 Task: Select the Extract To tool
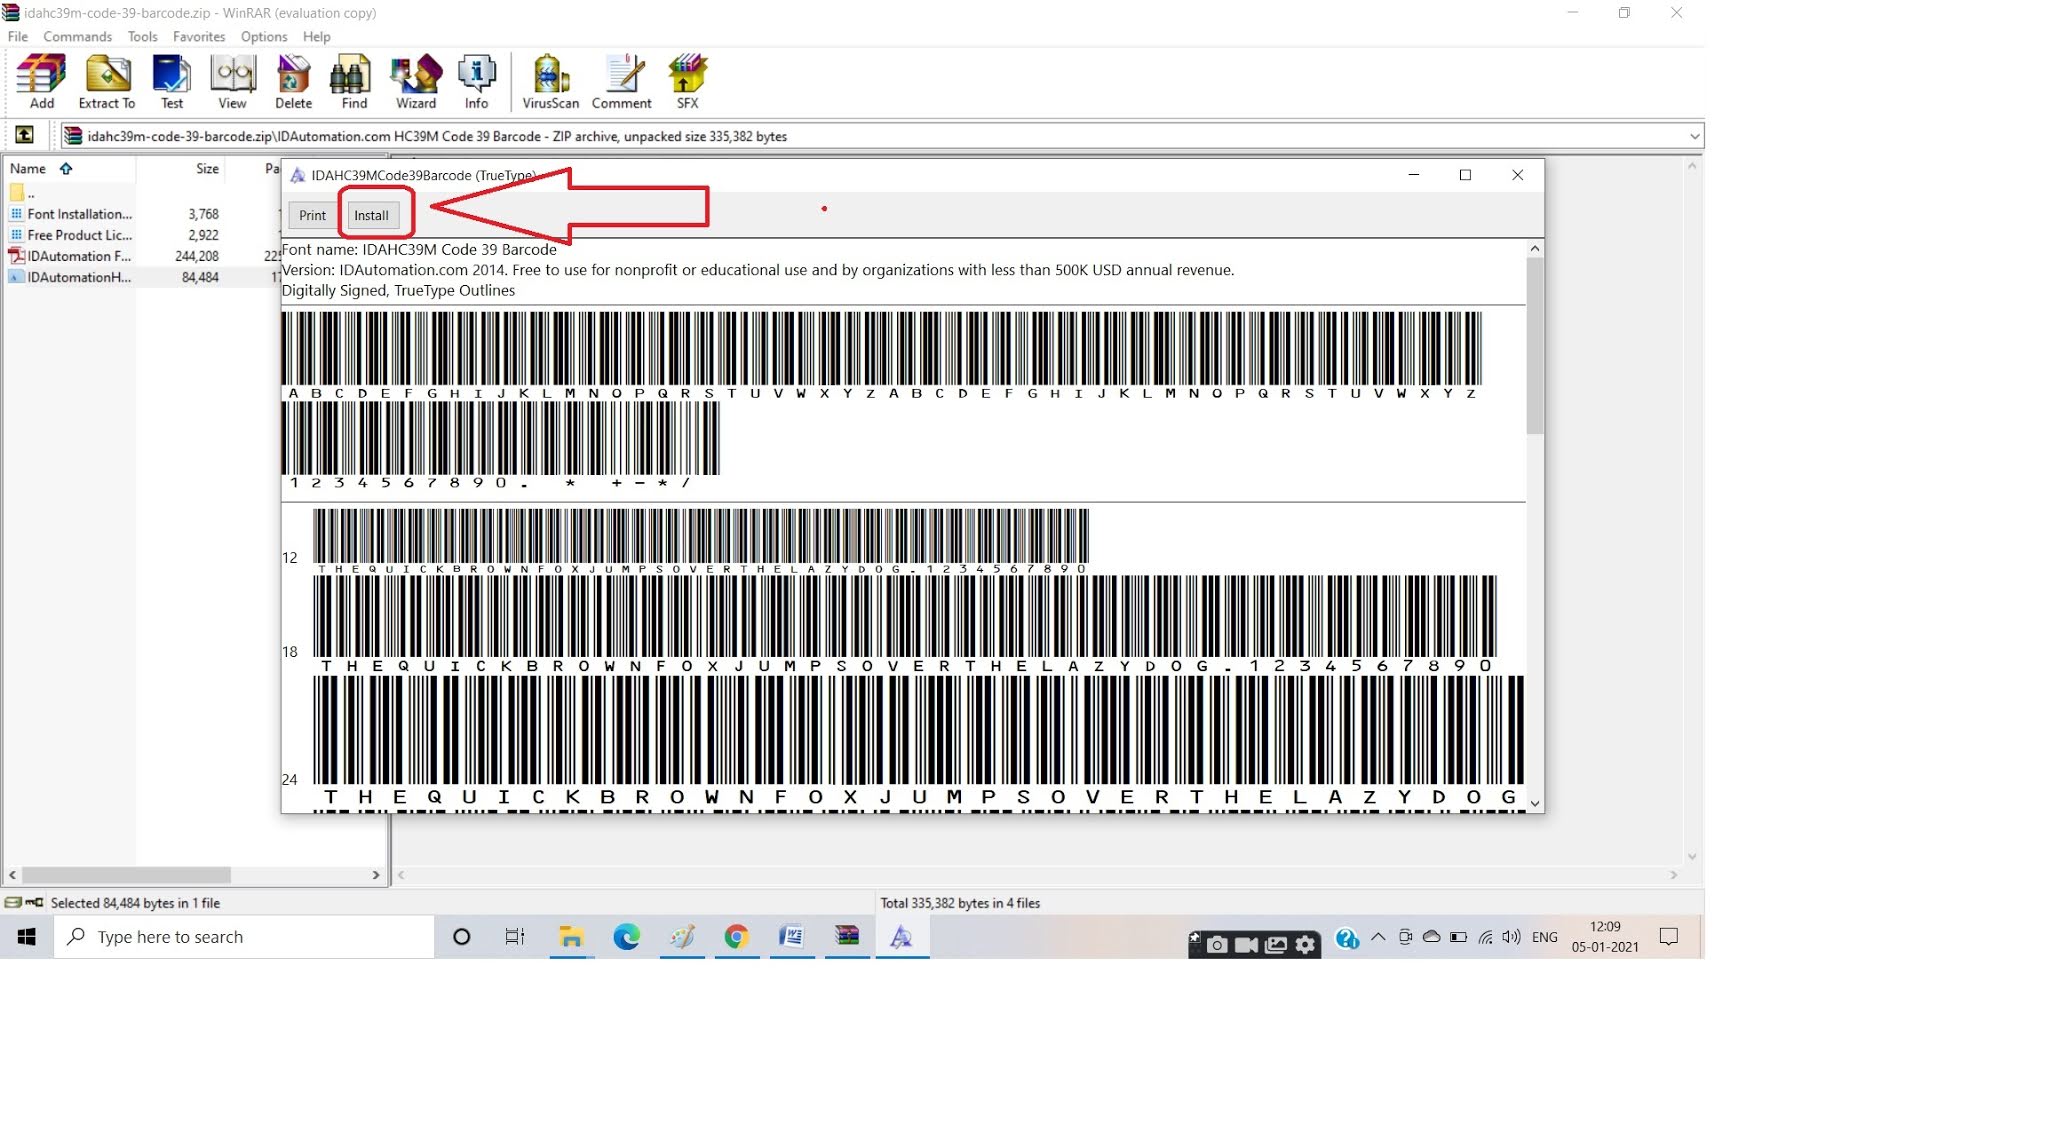pos(106,80)
